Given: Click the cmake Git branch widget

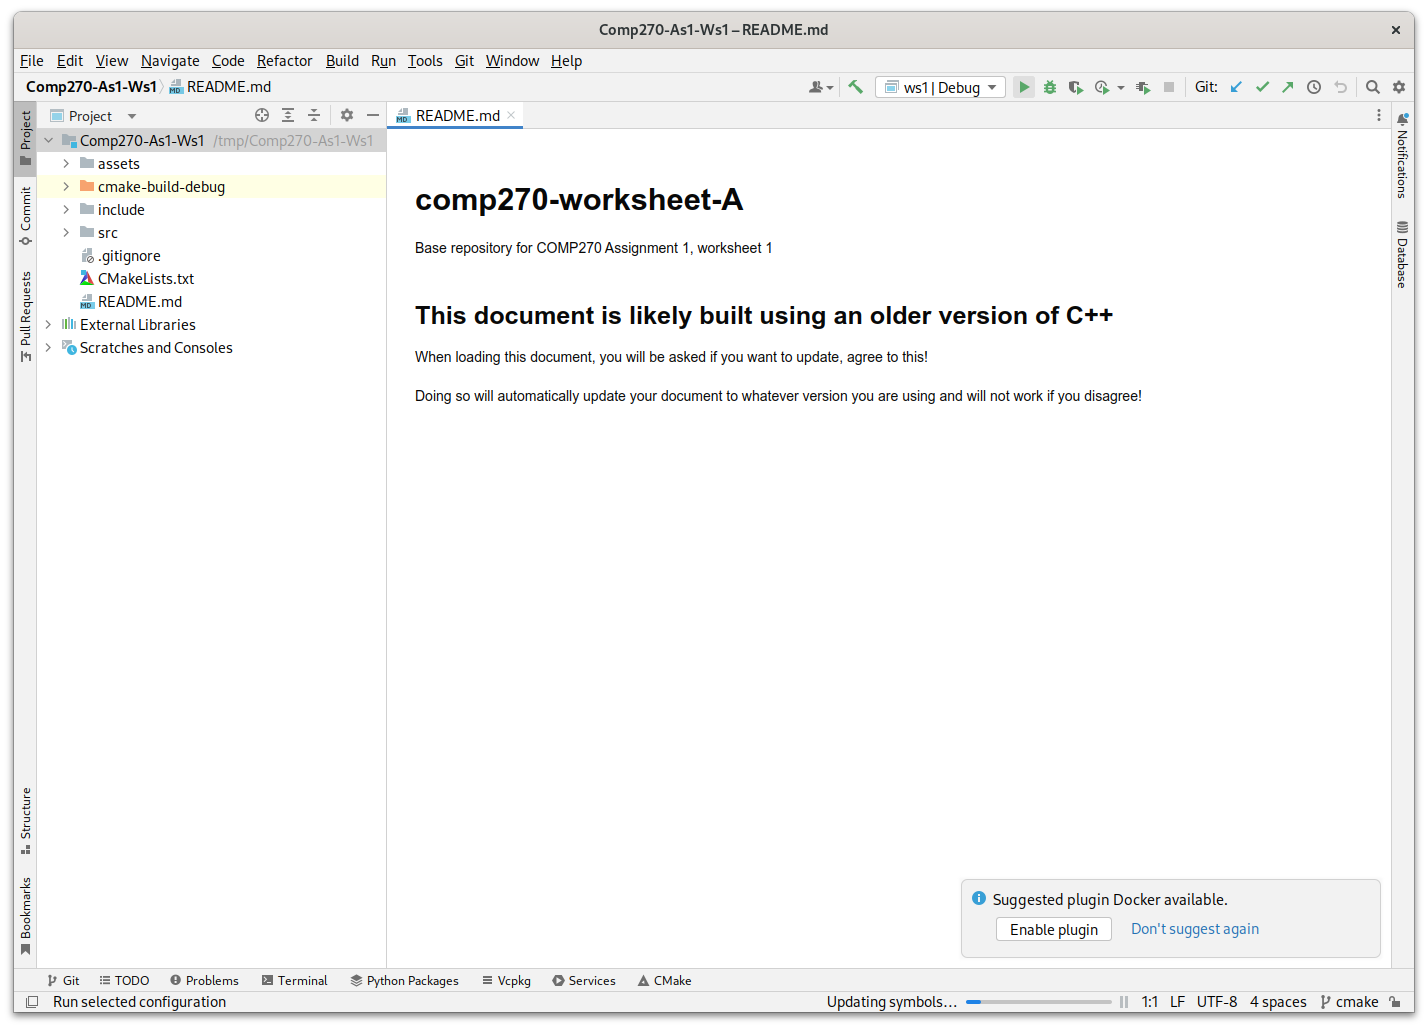Looking at the screenshot, I should click(1349, 1001).
